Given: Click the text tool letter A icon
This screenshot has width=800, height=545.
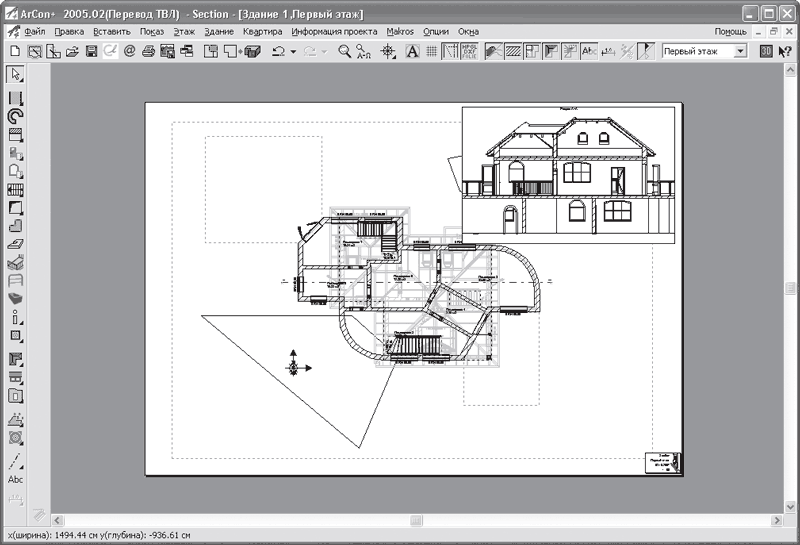Looking at the screenshot, I should 412,51.
